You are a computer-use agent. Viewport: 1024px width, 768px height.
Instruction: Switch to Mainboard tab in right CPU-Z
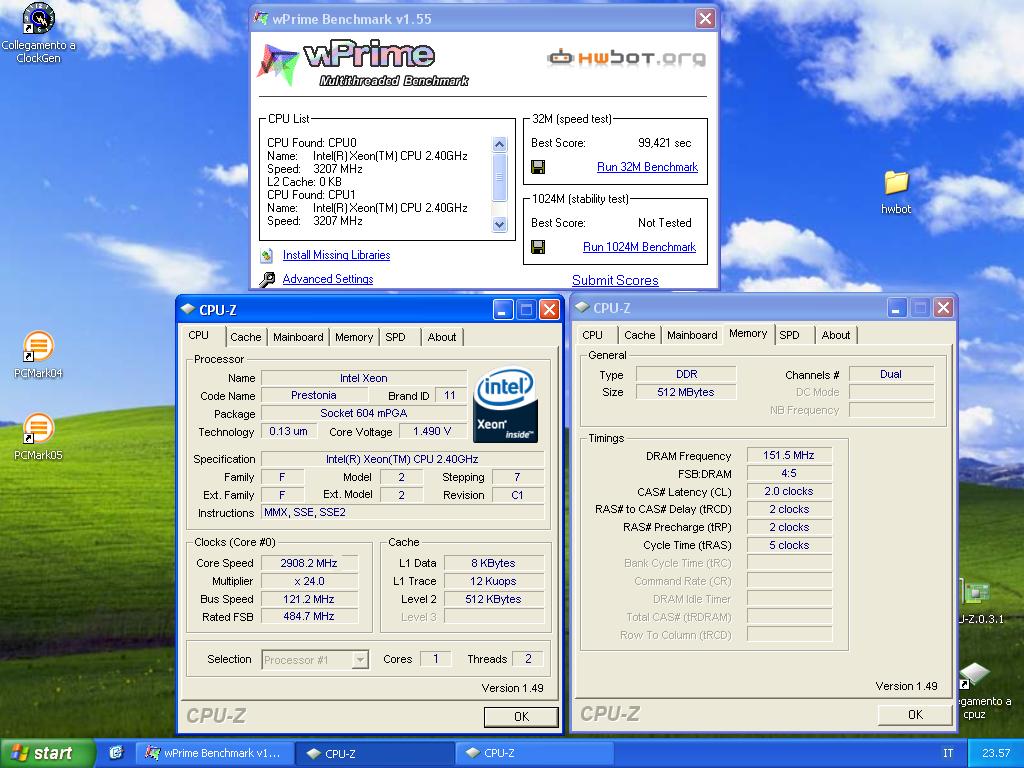[692, 335]
